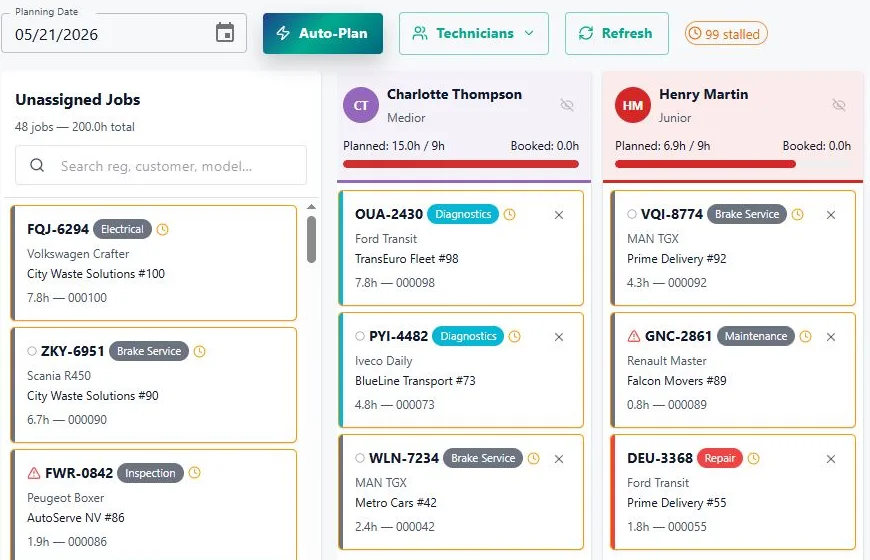Viewport: 870px width, 560px height.
Task: Click the clock icon on GNC-2861
Action: [806, 336]
